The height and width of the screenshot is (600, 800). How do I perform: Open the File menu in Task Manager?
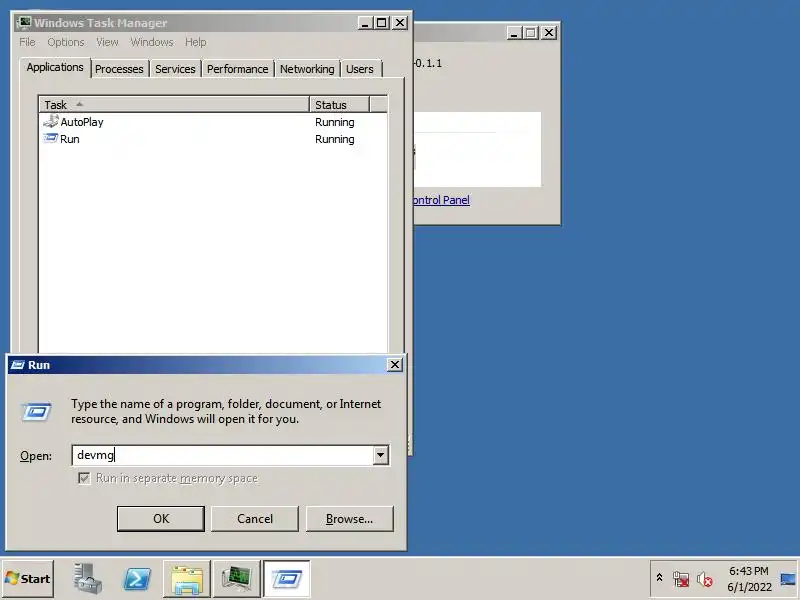pos(27,42)
